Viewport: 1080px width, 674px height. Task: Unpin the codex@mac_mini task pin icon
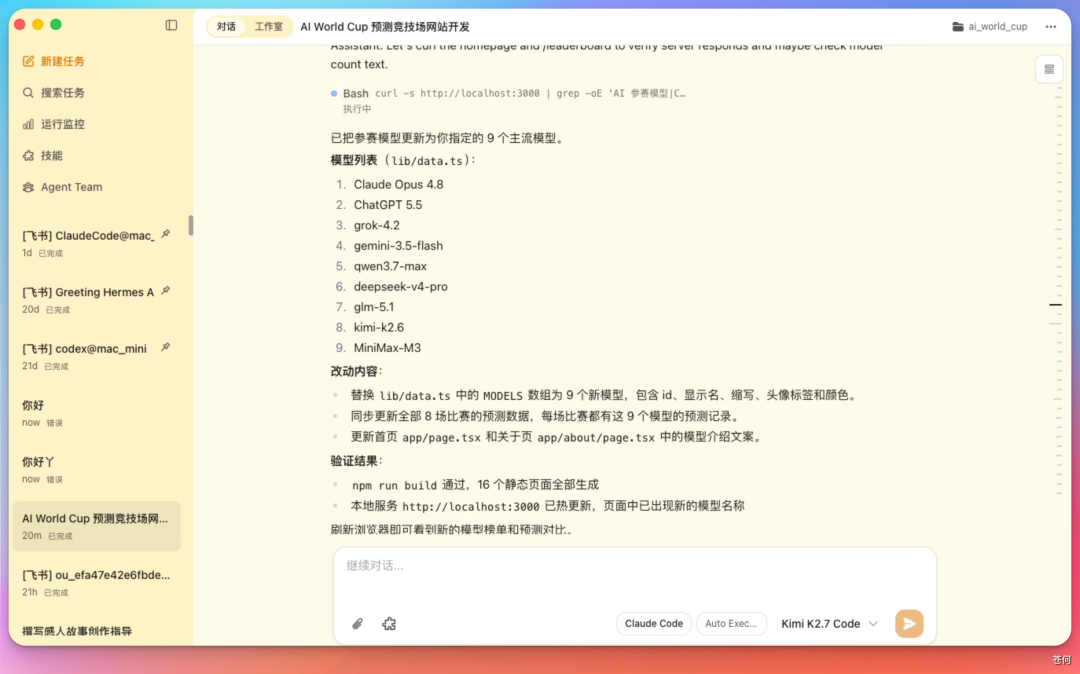pyautogui.click(x=166, y=347)
